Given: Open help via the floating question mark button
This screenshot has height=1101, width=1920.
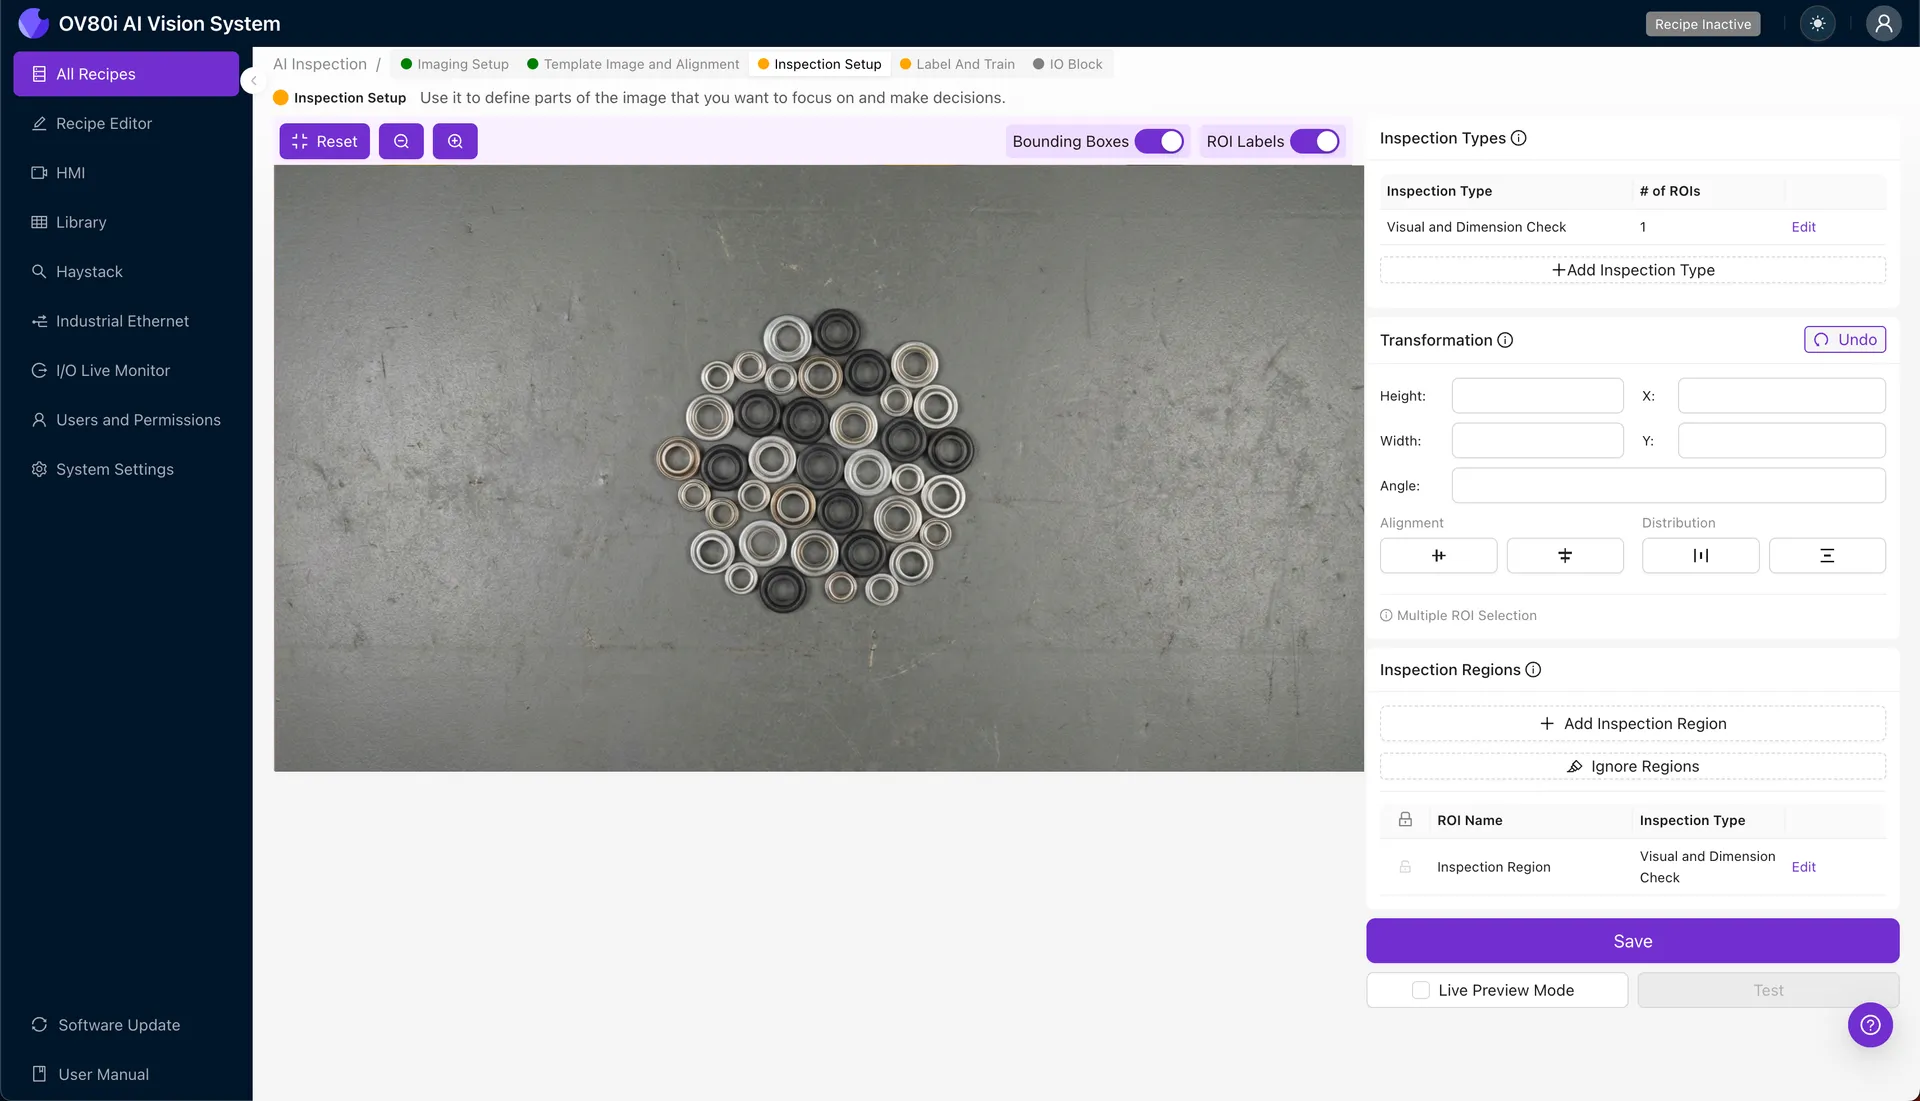Looking at the screenshot, I should [x=1870, y=1025].
